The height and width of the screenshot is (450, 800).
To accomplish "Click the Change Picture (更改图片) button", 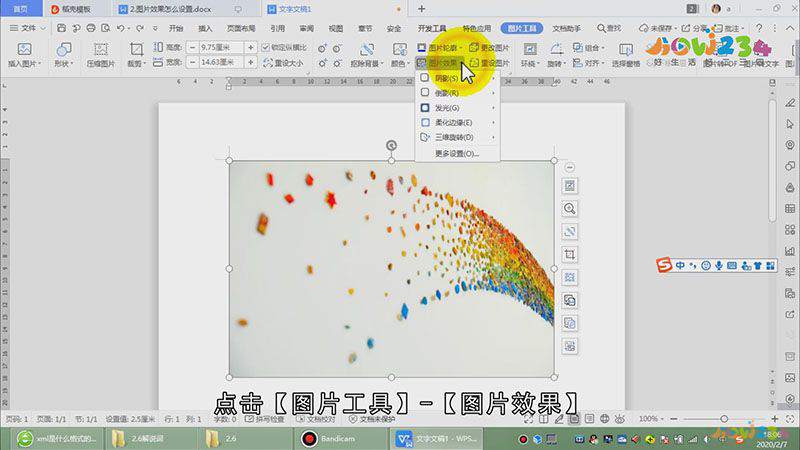I will pos(489,47).
